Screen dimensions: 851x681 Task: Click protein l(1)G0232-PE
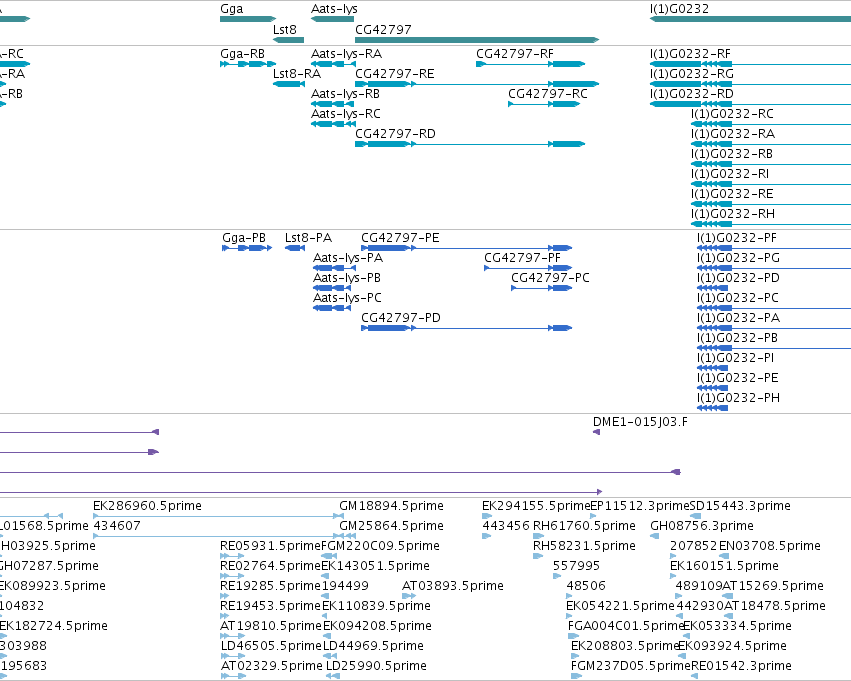coord(713,388)
